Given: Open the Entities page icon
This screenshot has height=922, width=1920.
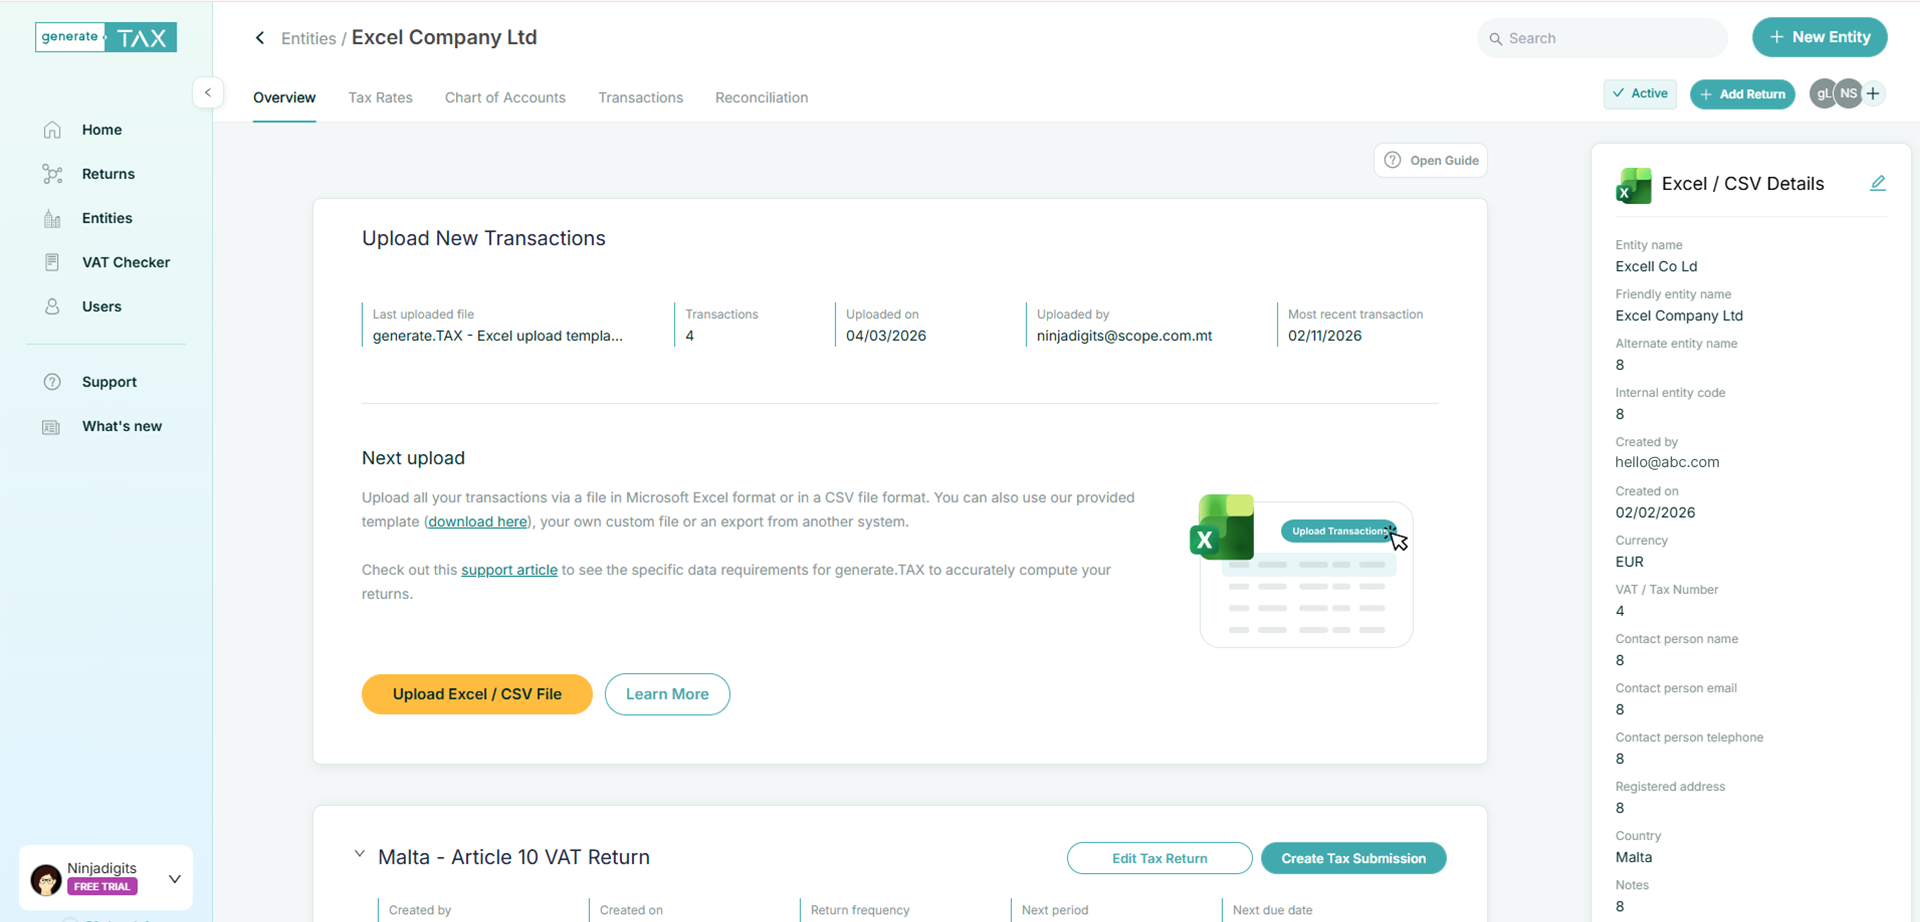Looking at the screenshot, I should click(x=52, y=218).
